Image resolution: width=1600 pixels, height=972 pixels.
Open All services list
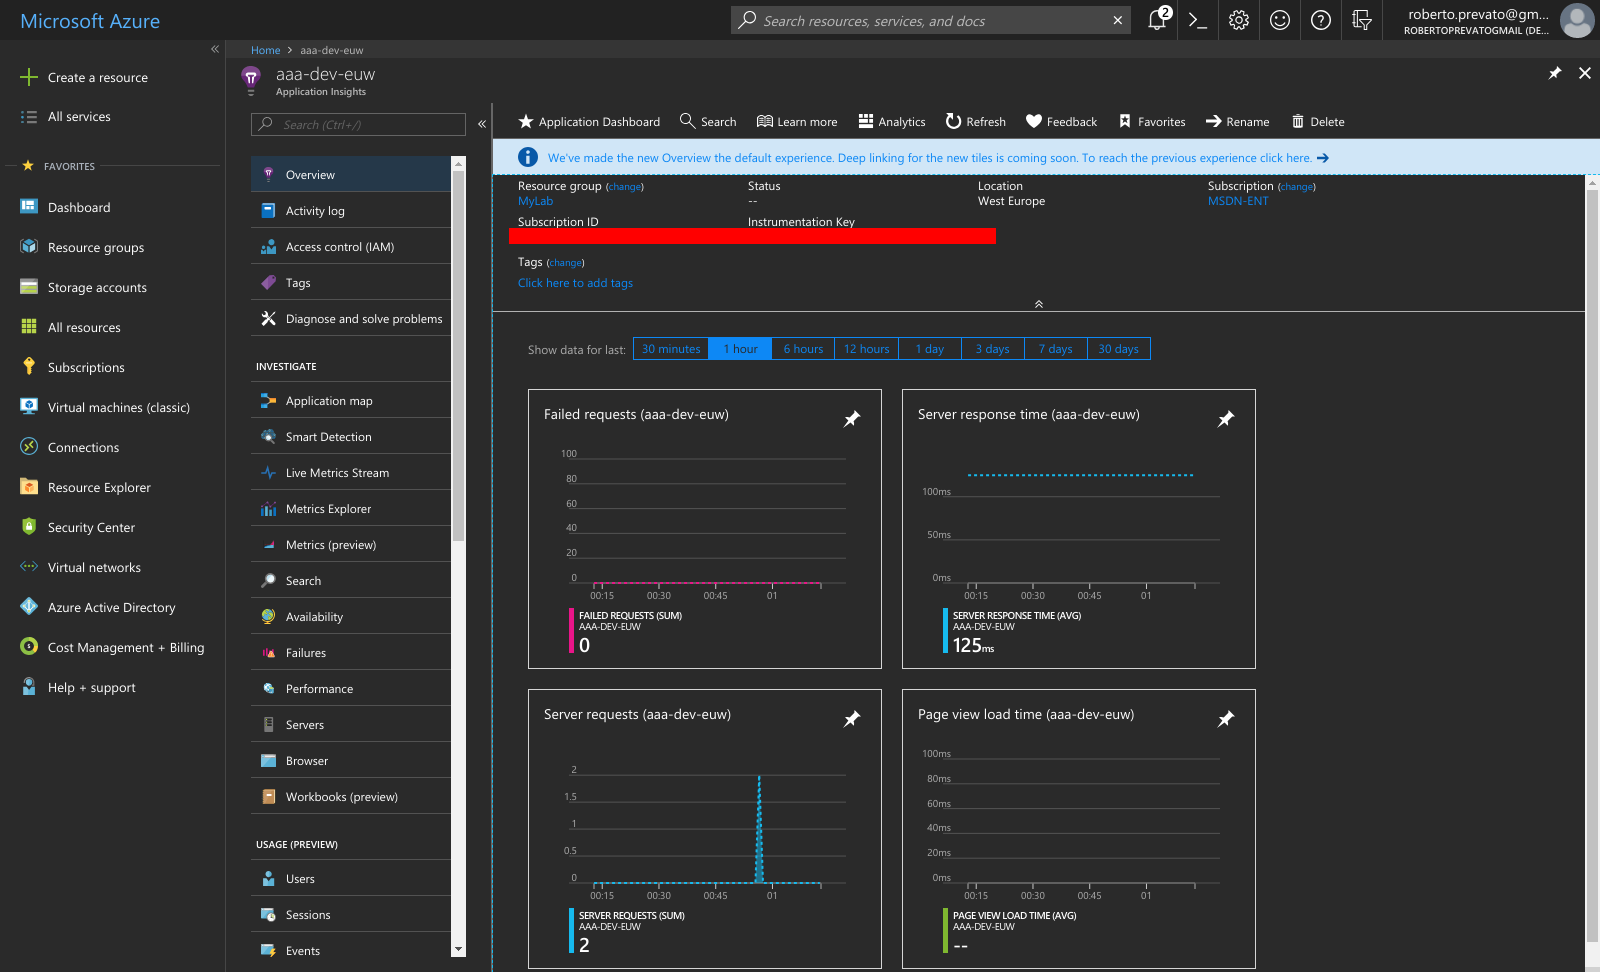[79, 117]
